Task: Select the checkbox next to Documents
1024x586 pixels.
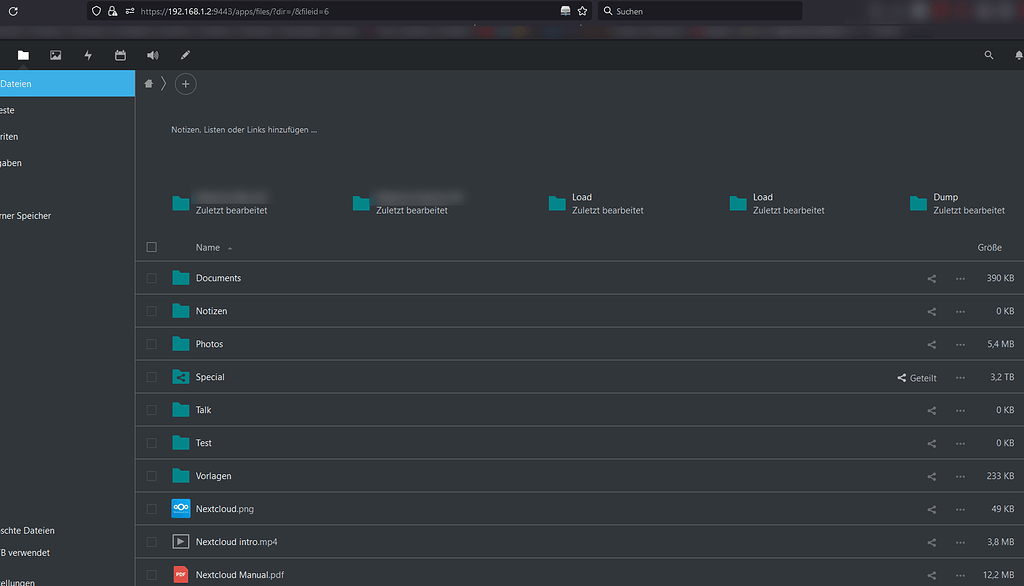Action: point(152,278)
